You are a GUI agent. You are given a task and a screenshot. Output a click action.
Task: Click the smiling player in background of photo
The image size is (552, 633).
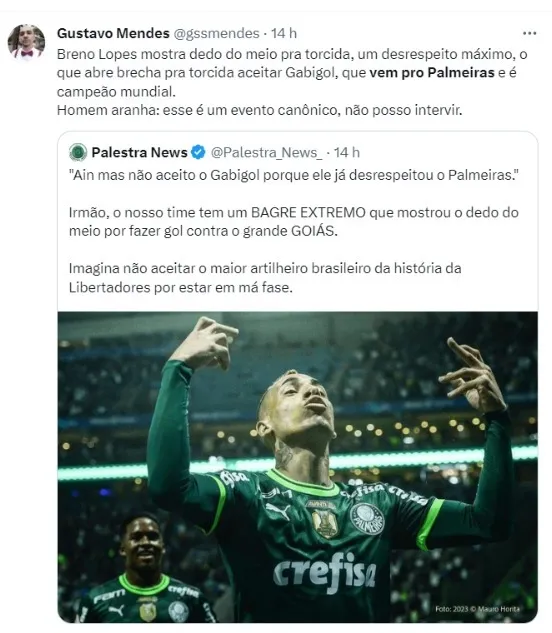click(x=143, y=569)
